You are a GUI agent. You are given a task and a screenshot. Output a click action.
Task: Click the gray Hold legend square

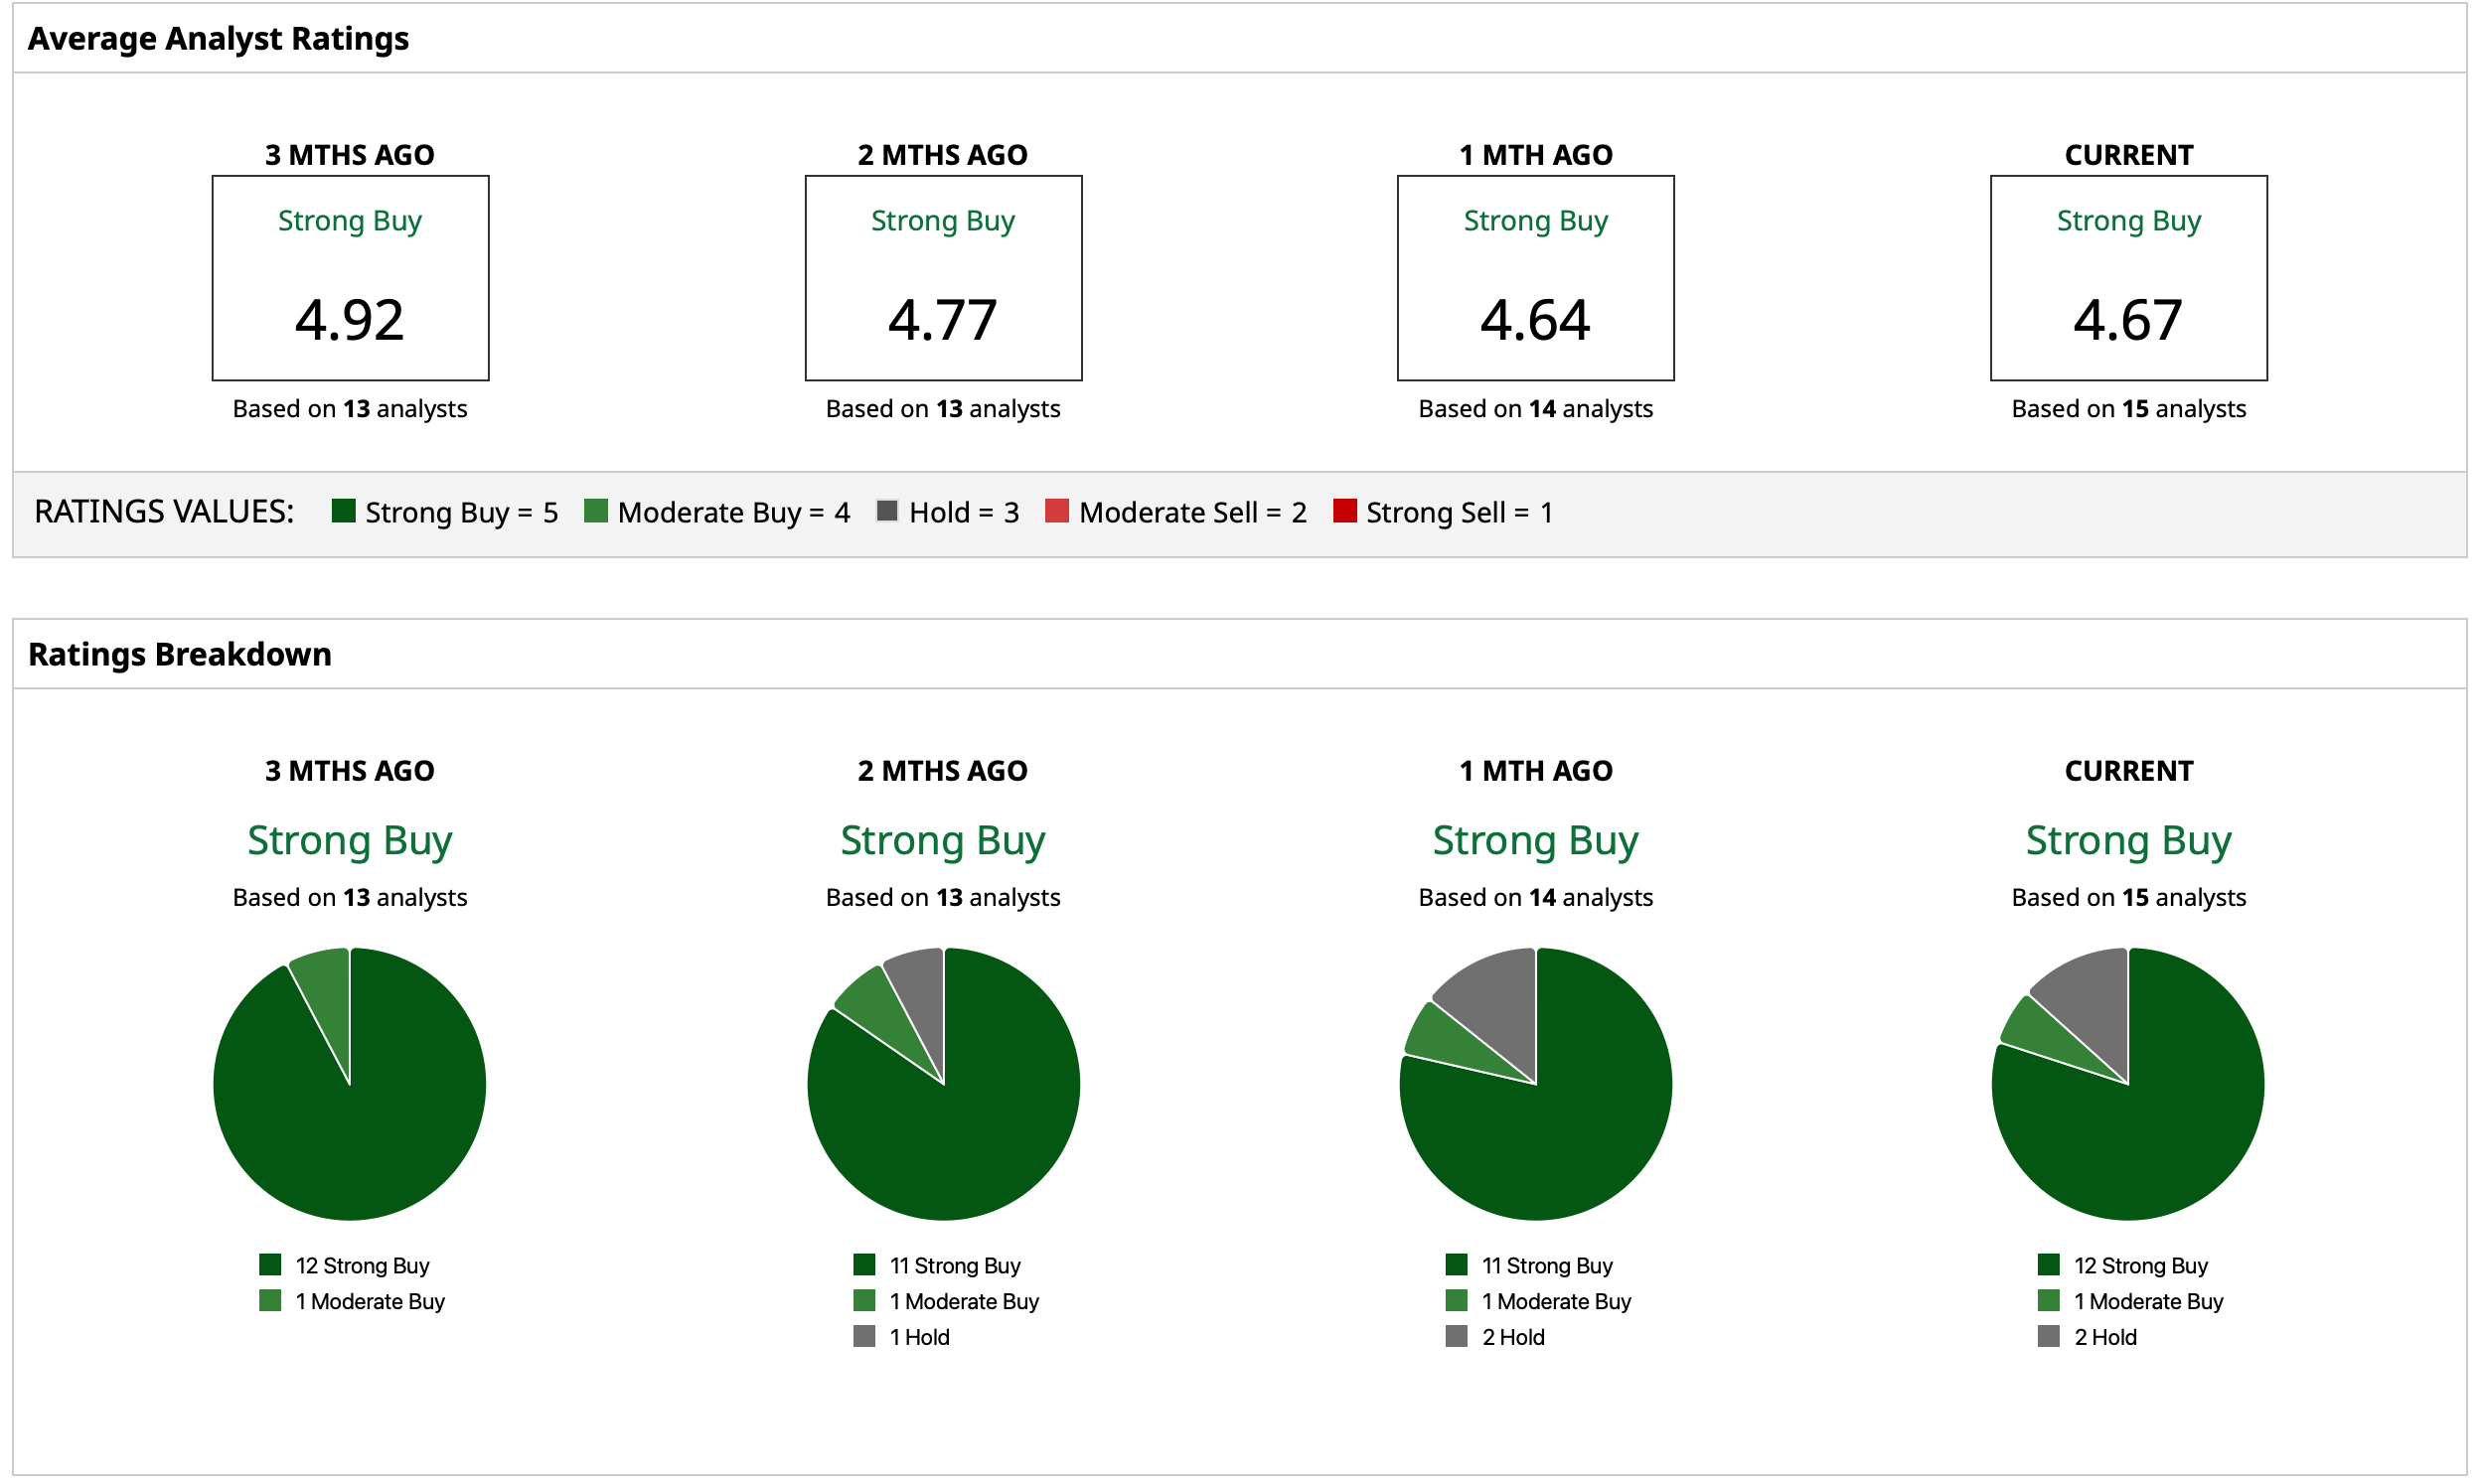click(x=887, y=511)
